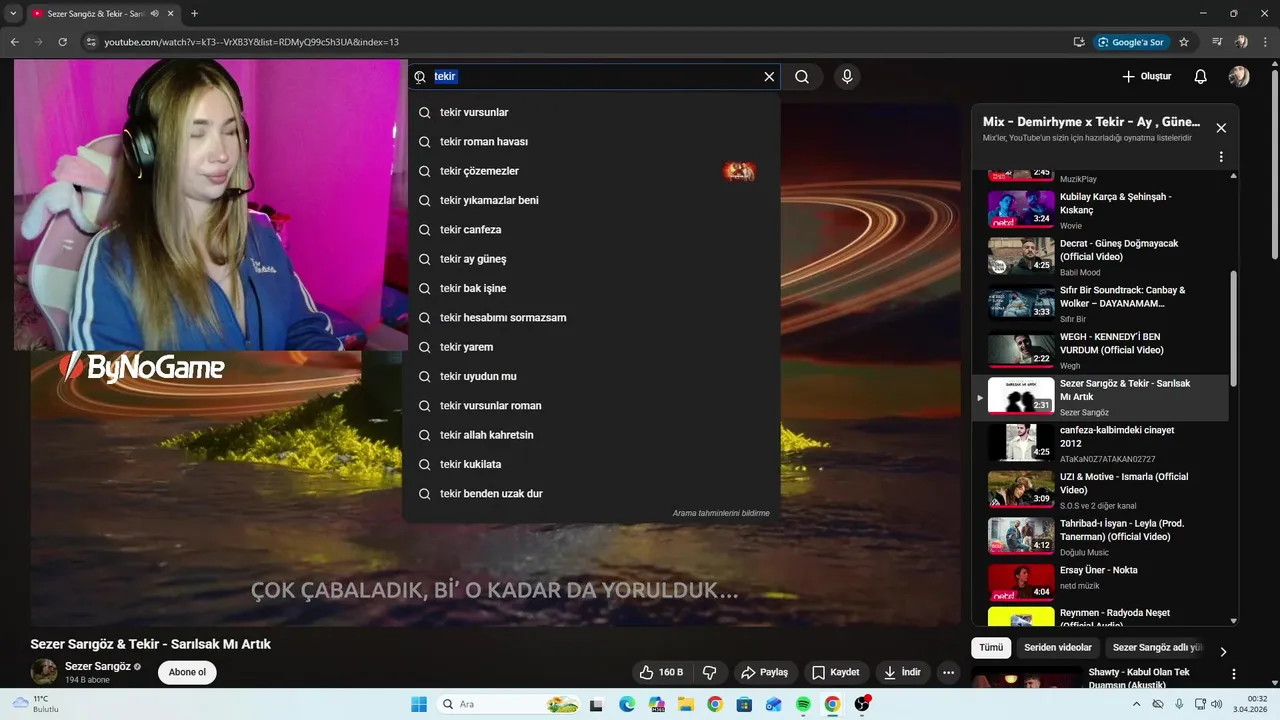The height and width of the screenshot is (720, 1280).
Task: Open more actions menu under the video
Action: [x=948, y=672]
